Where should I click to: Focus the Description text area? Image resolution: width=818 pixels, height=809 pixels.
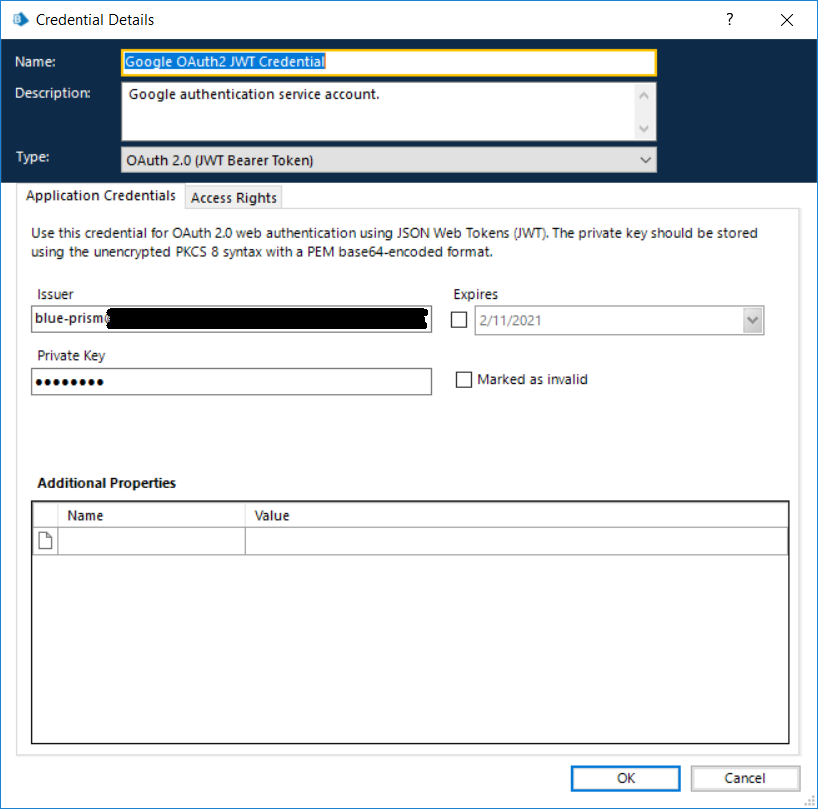click(x=389, y=112)
